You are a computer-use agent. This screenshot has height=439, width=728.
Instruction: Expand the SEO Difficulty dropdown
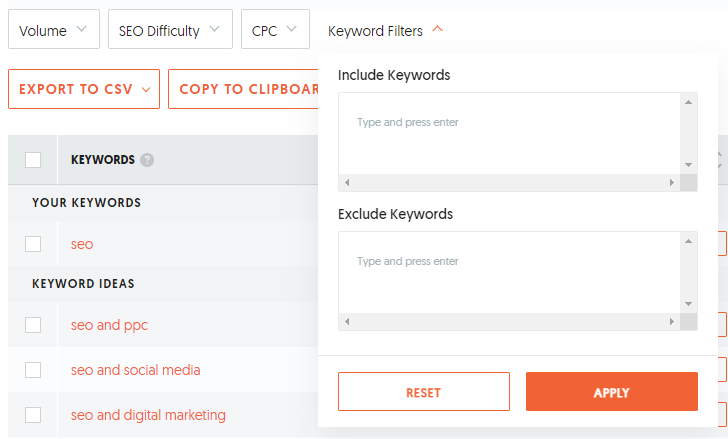click(170, 29)
